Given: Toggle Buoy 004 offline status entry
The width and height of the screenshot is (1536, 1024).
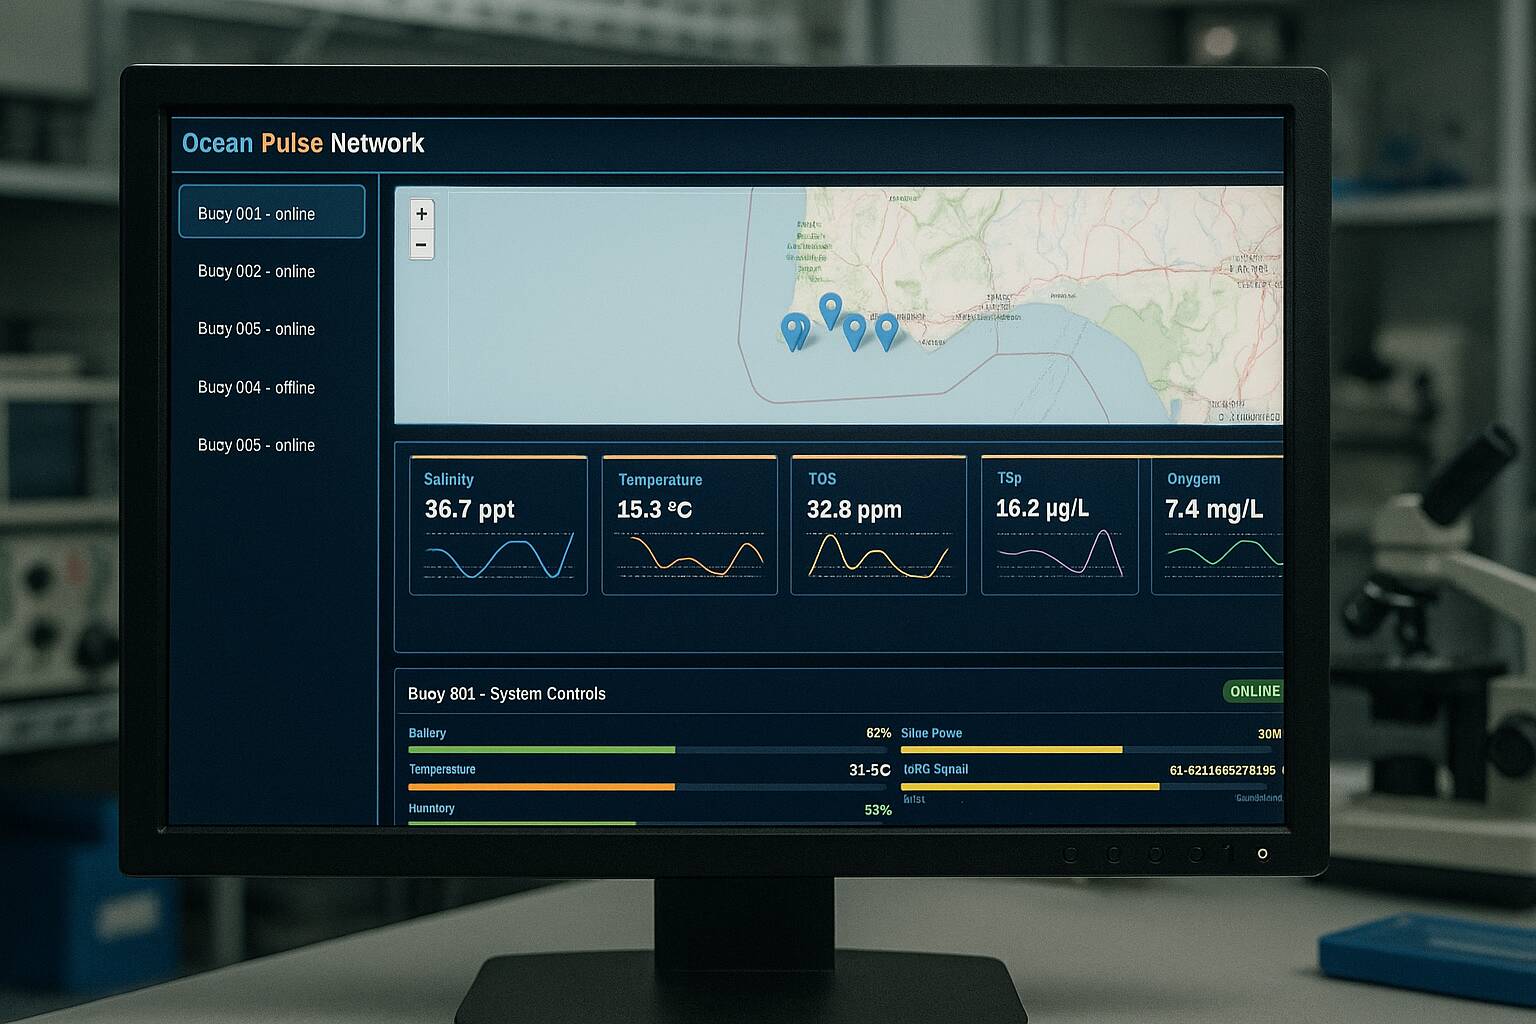Looking at the screenshot, I should [x=256, y=387].
